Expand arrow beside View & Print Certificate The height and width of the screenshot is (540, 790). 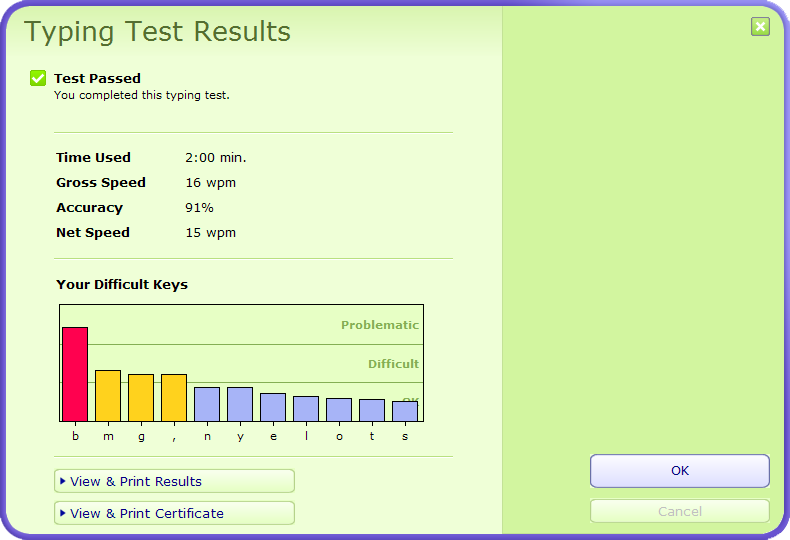click(62, 513)
